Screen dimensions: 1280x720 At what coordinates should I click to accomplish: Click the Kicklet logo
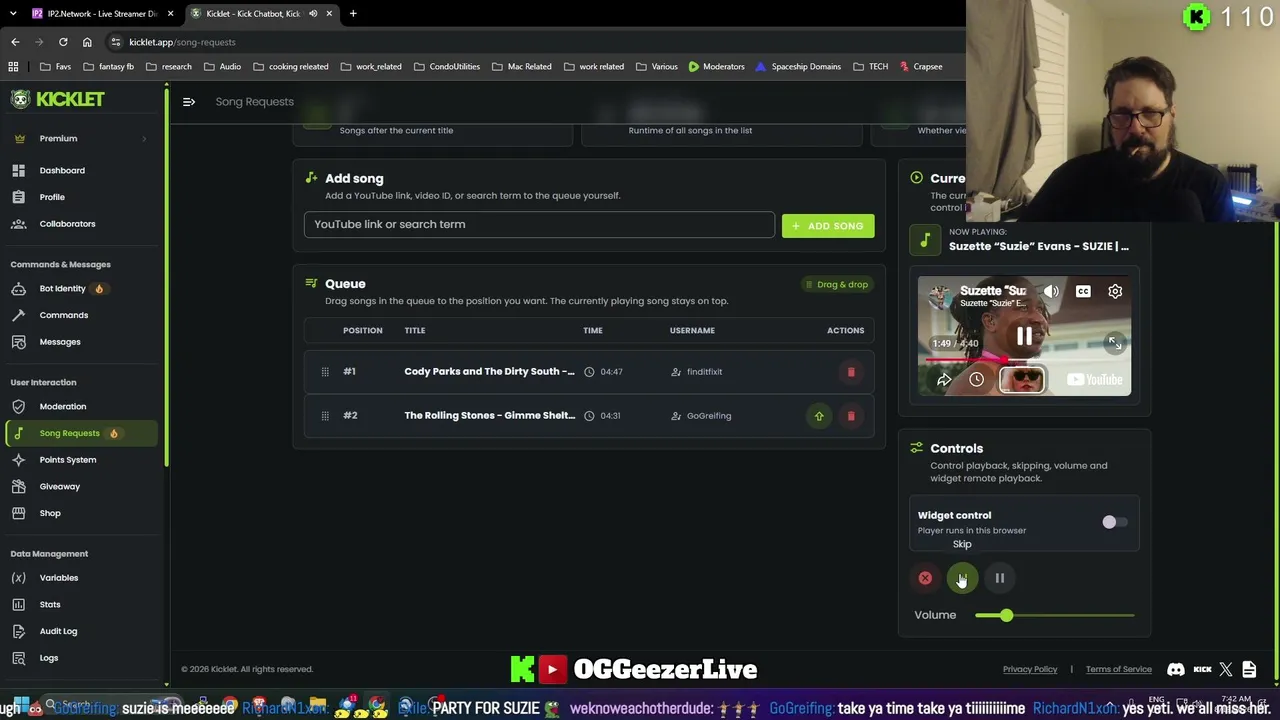58,99
